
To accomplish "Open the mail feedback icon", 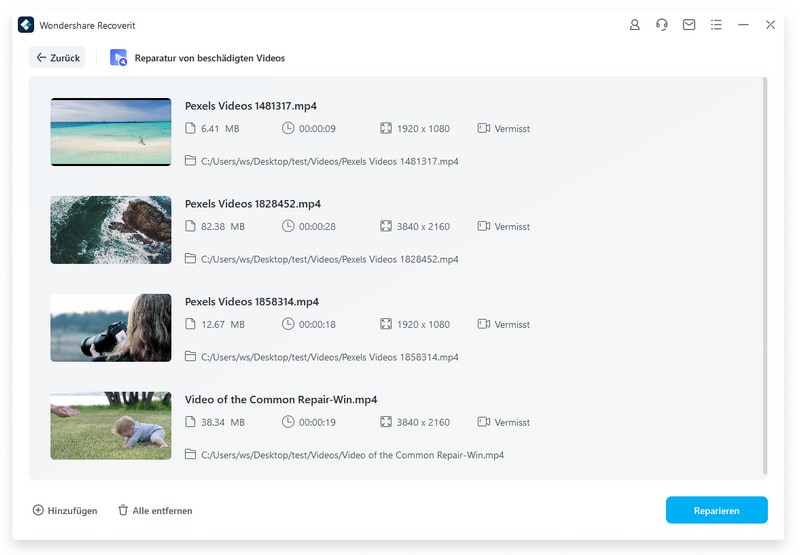I will click(x=689, y=24).
